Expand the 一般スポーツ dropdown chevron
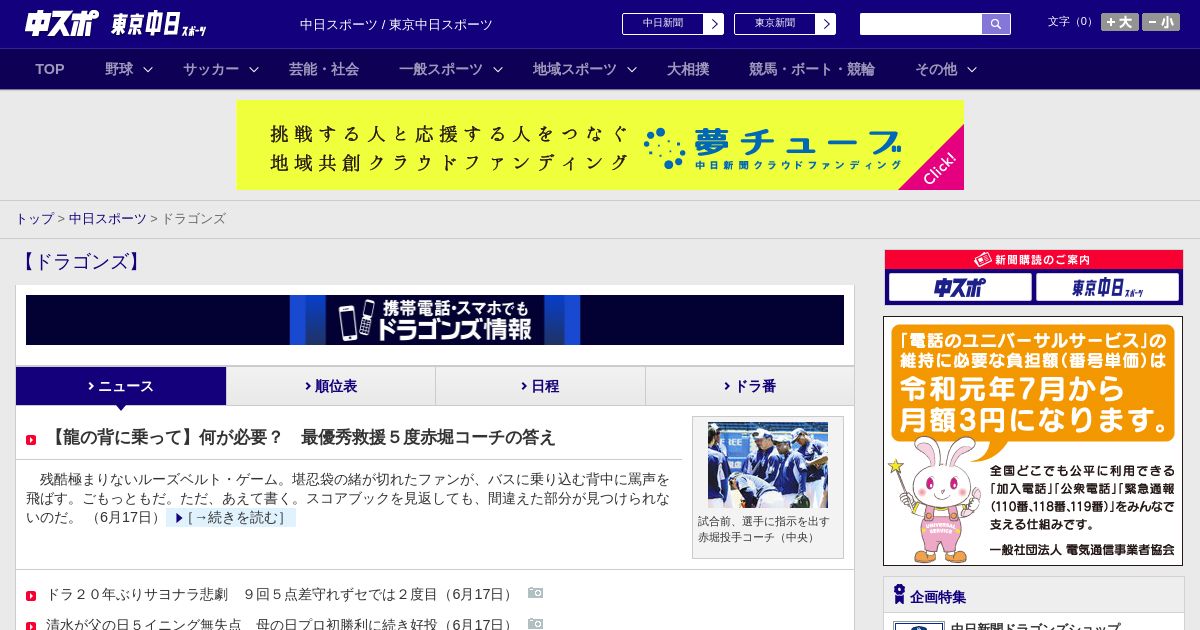Image resolution: width=1200 pixels, height=630 pixels. coord(498,70)
